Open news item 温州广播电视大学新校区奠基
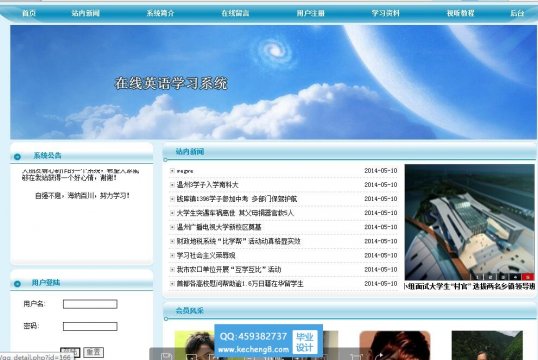 (219, 227)
